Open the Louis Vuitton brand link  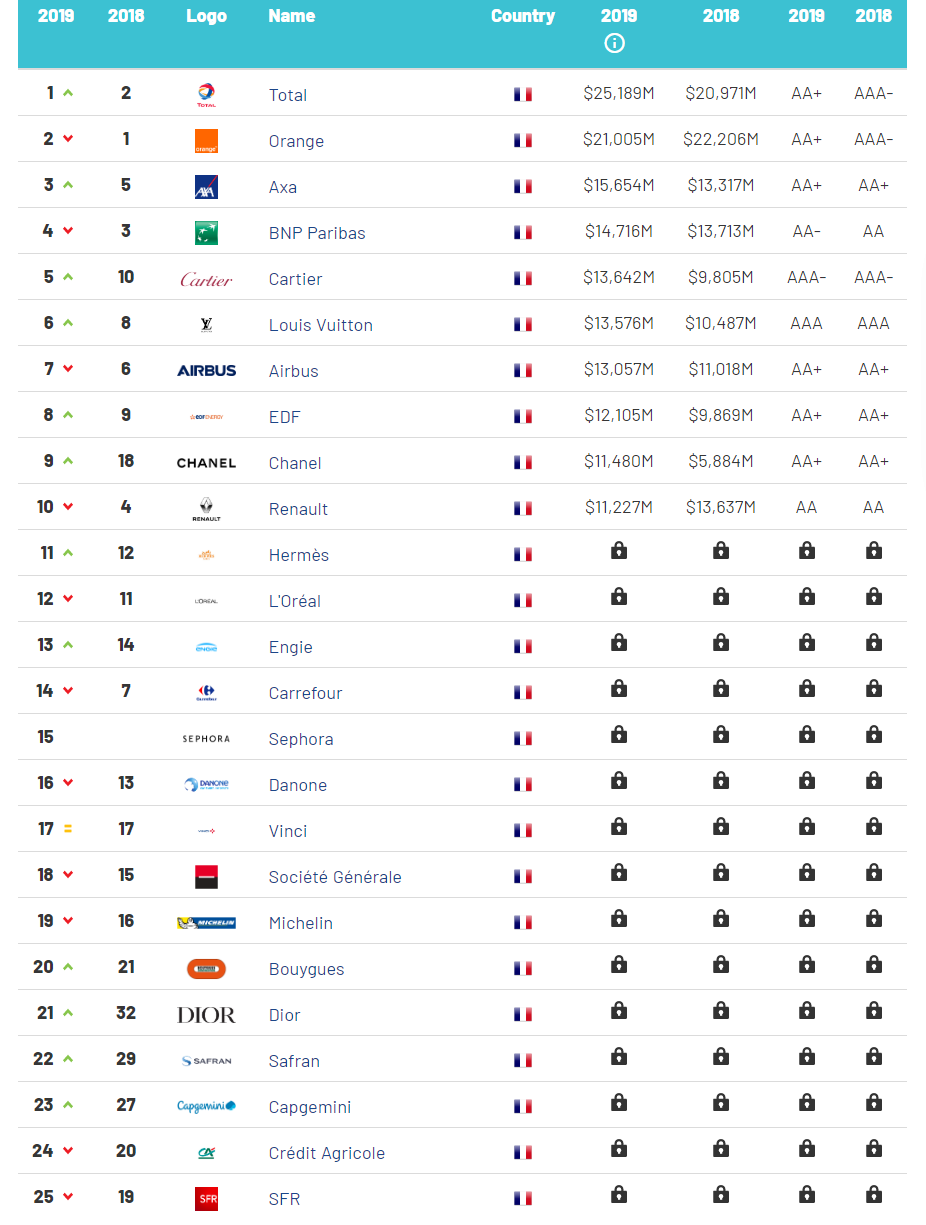[320, 325]
